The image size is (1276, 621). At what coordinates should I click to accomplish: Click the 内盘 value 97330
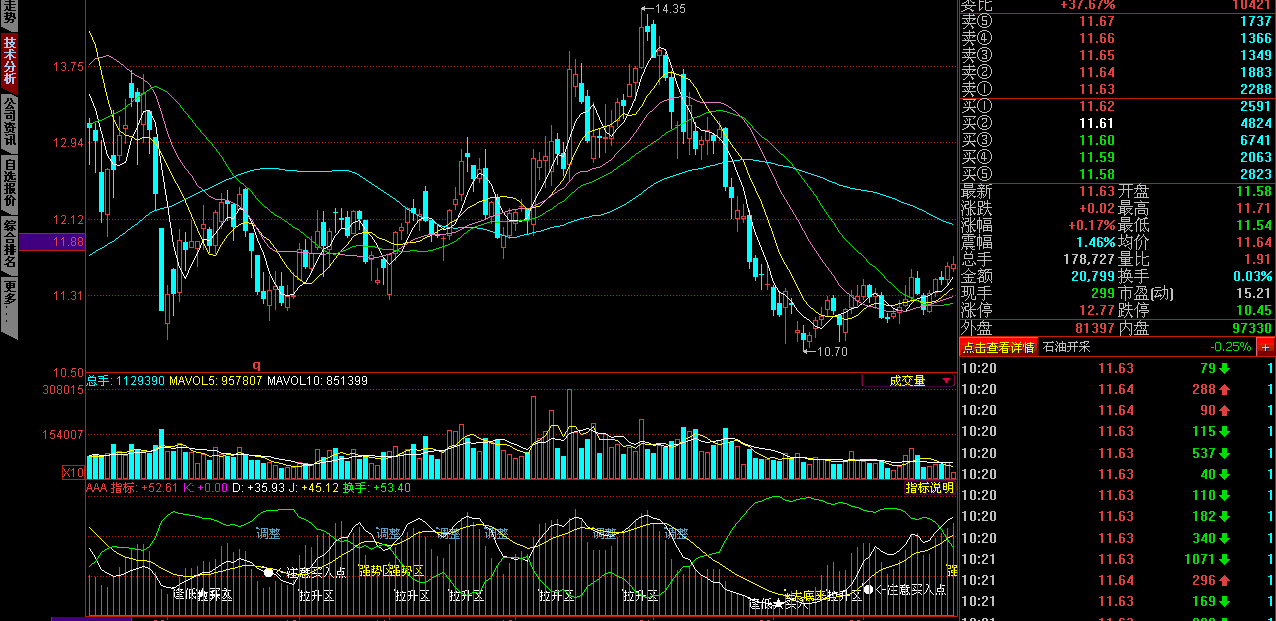coord(1250,328)
